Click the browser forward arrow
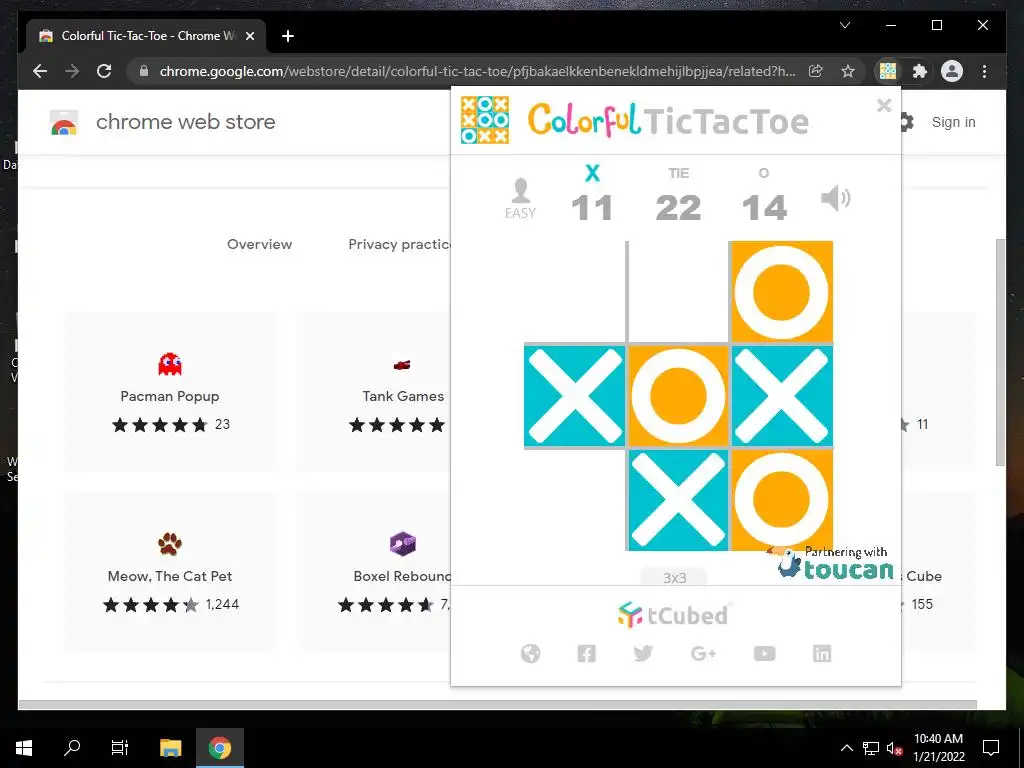Viewport: 1024px width, 768px height. tap(72, 71)
